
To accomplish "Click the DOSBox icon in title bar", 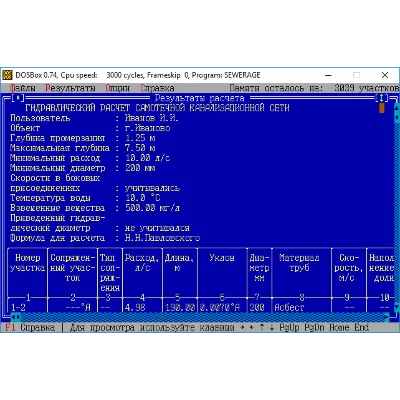I will click(7, 75).
